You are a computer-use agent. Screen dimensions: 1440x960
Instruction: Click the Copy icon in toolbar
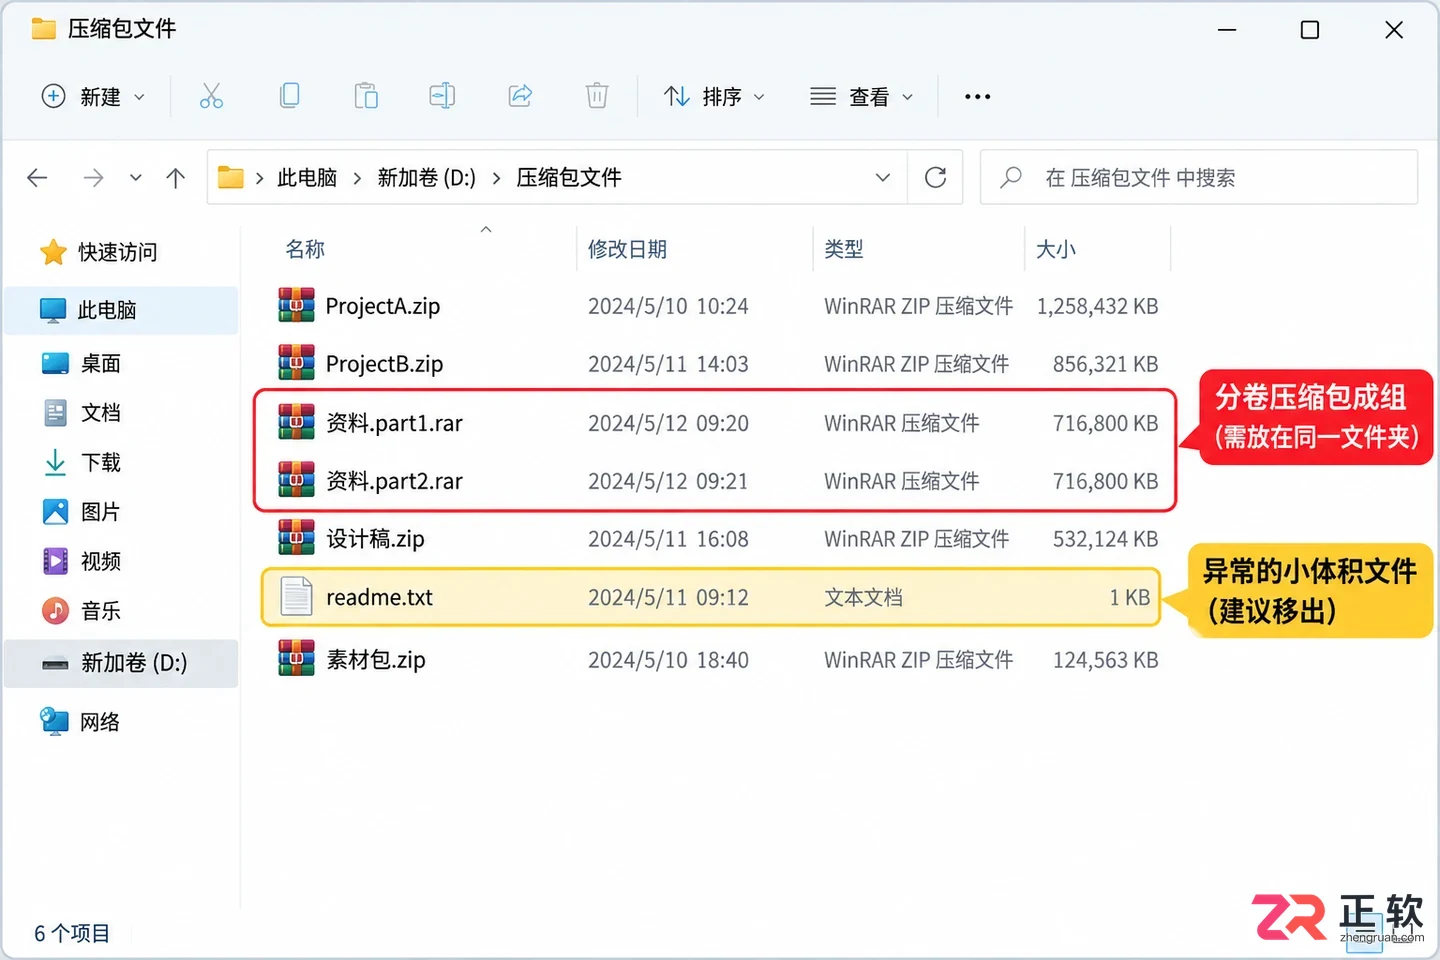tap(289, 96)
